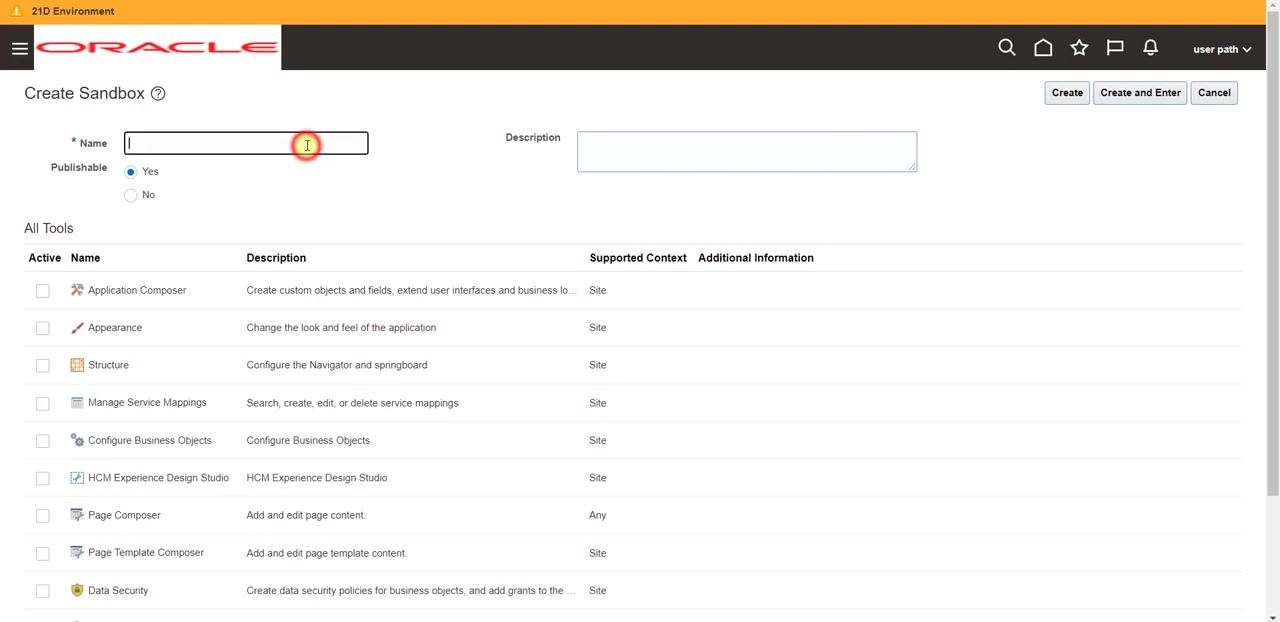1280x622 pixels.
Task: Activate the Manage Service Mappings checkbox
Action: (x=42, y=403)
